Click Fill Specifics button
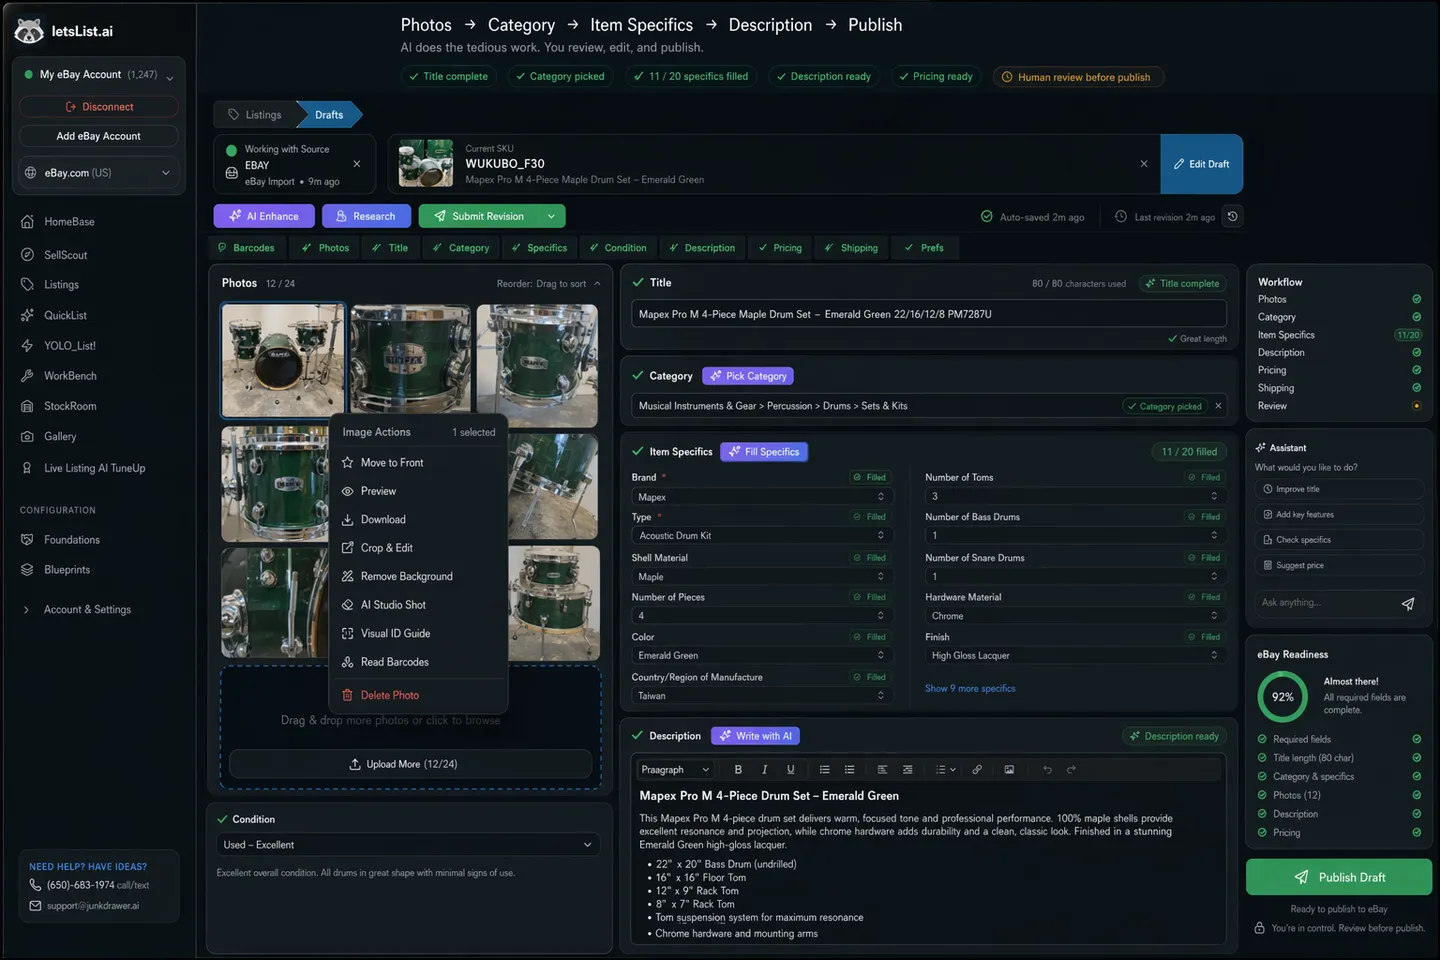This screenshot has width=1440, height=960. [x=764, y=452]
